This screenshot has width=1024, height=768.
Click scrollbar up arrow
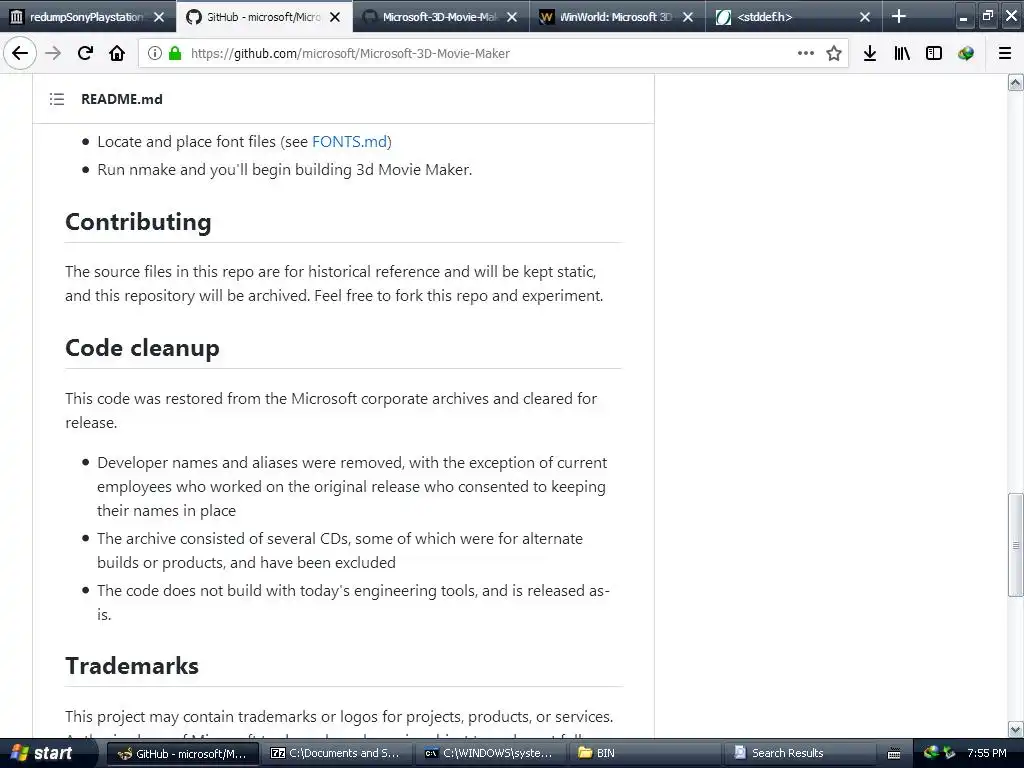tap(1015, 82)
